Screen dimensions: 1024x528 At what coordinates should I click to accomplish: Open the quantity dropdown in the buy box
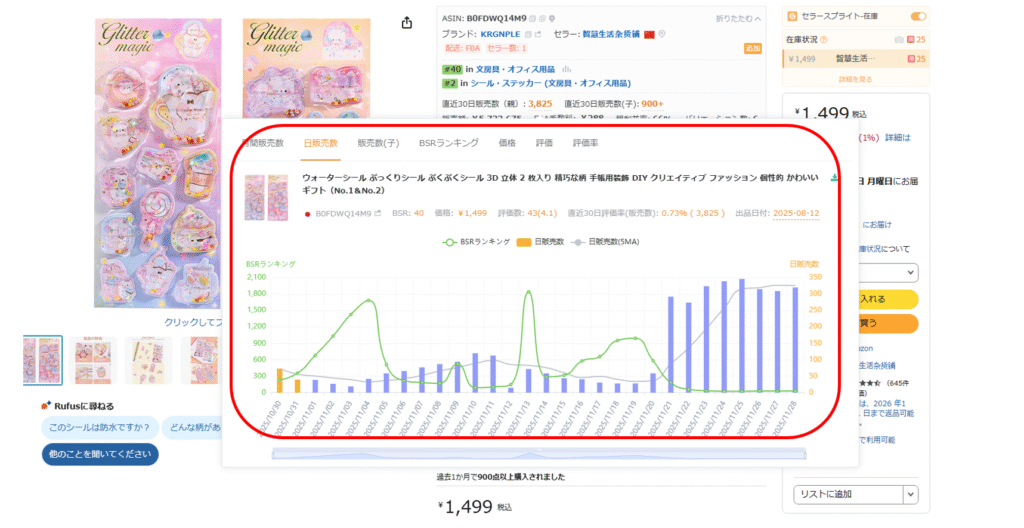point(910,272)
